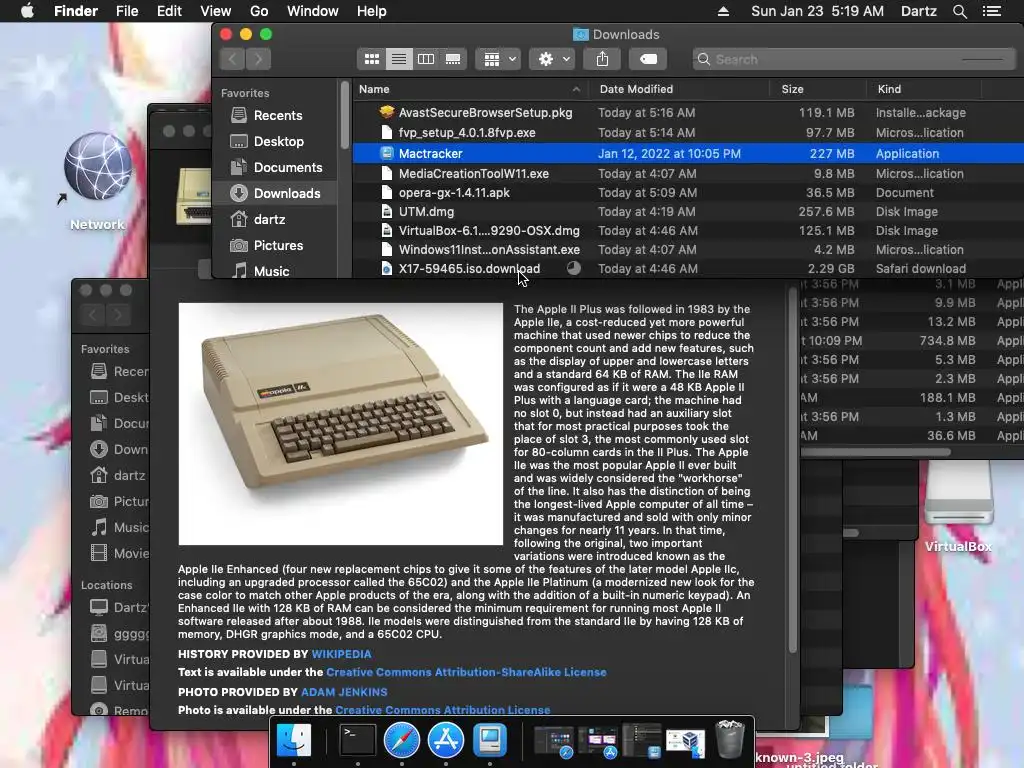This screenshot has width=1024, height=768.
Task: Restore minimized VirtualBox window in Dock
Action: 685,743
